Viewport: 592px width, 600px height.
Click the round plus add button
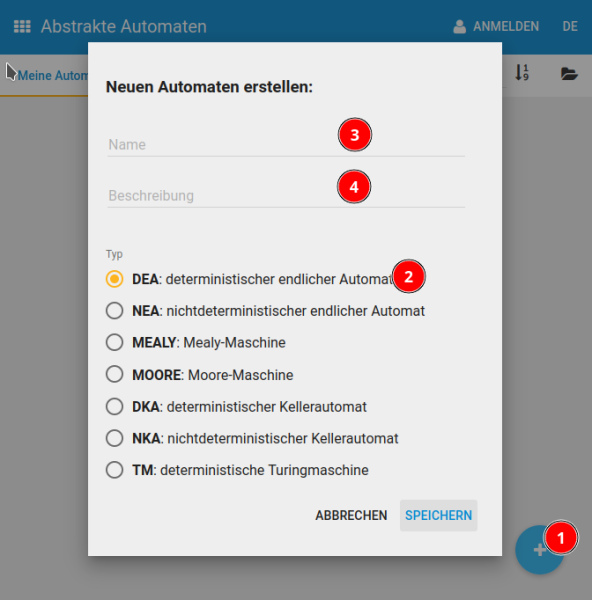539,549
